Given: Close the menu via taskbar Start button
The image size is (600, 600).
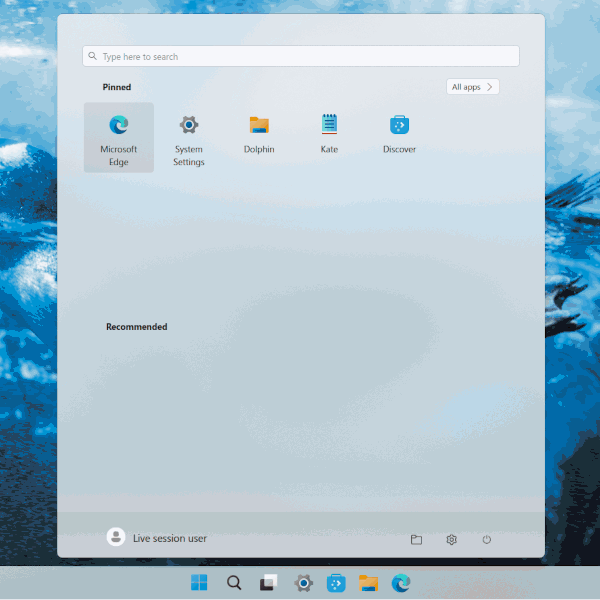Looking at the screenshot, I should tap(200, 583).
